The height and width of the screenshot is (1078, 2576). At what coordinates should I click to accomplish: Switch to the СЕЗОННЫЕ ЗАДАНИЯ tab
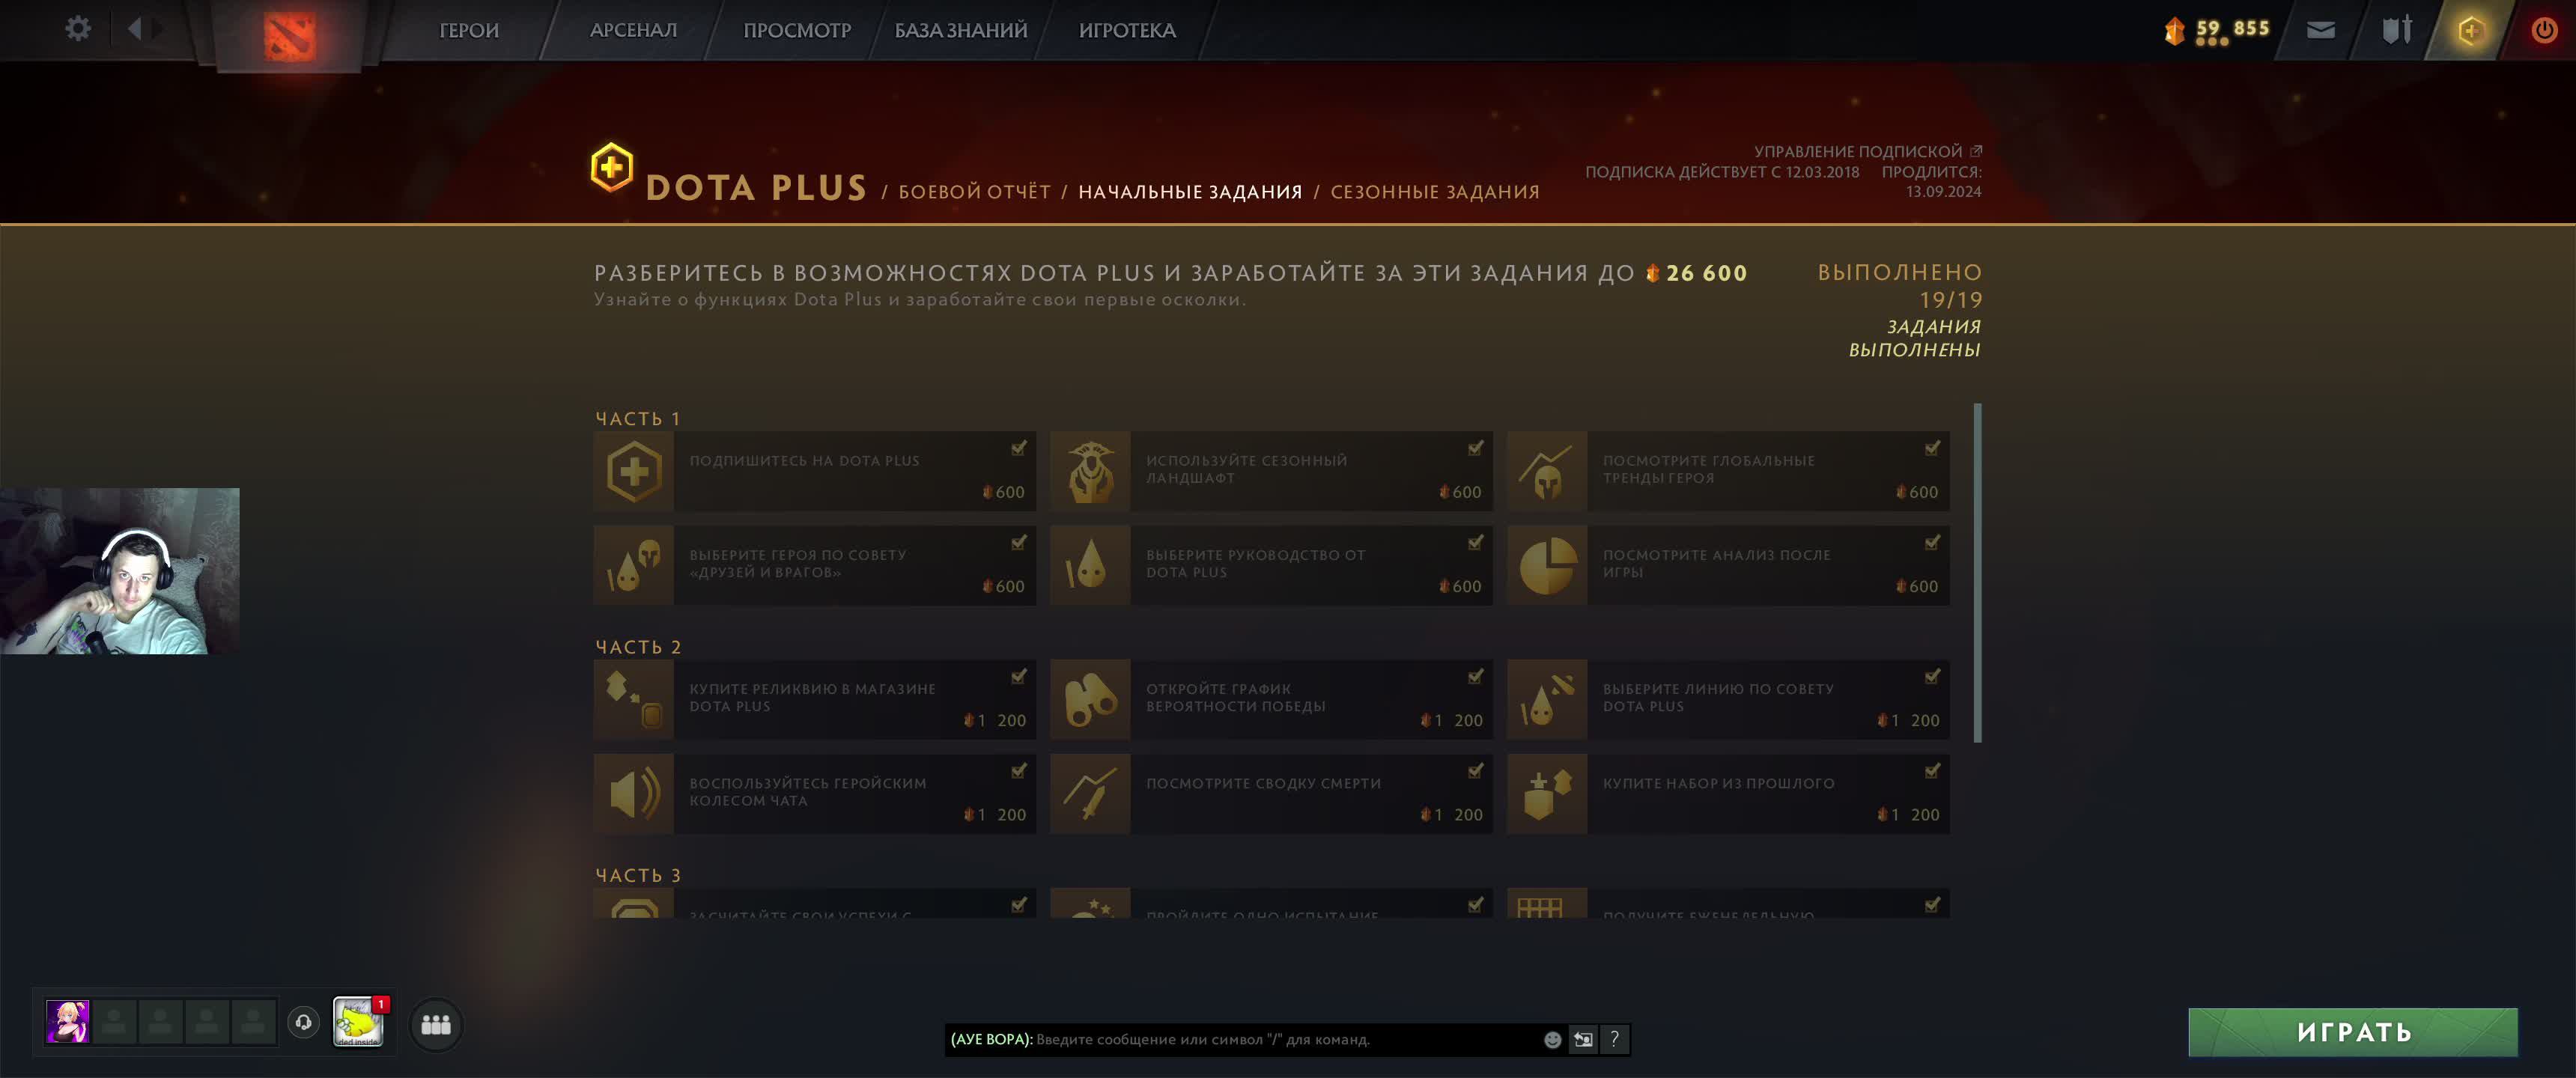pos(1434,192)
